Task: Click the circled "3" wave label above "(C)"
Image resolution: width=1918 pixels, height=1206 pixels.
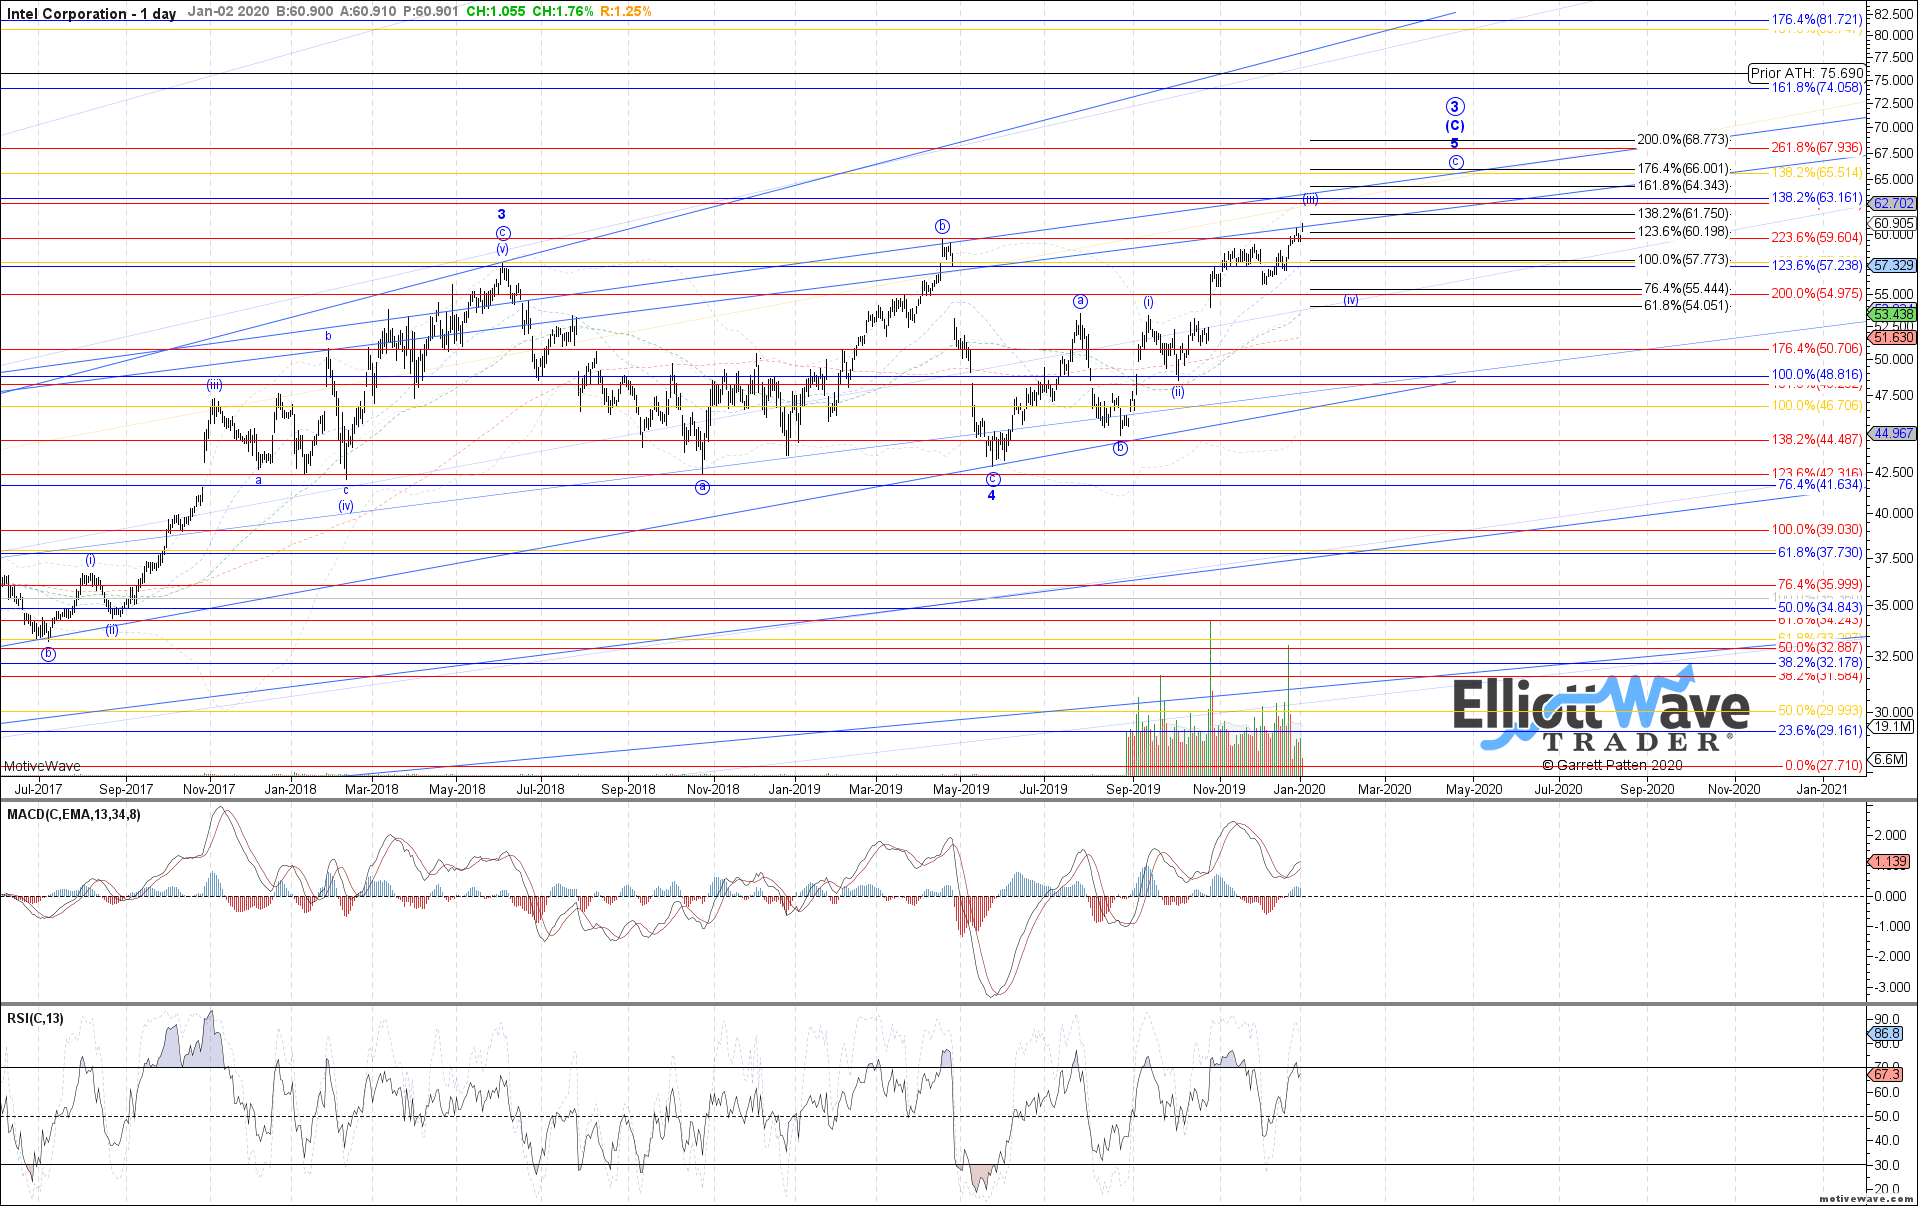Action: point(1455,106)
